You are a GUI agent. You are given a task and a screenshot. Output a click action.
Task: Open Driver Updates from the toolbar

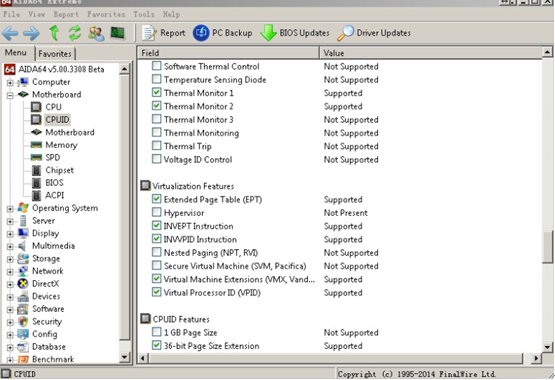(x=374, y=33)
